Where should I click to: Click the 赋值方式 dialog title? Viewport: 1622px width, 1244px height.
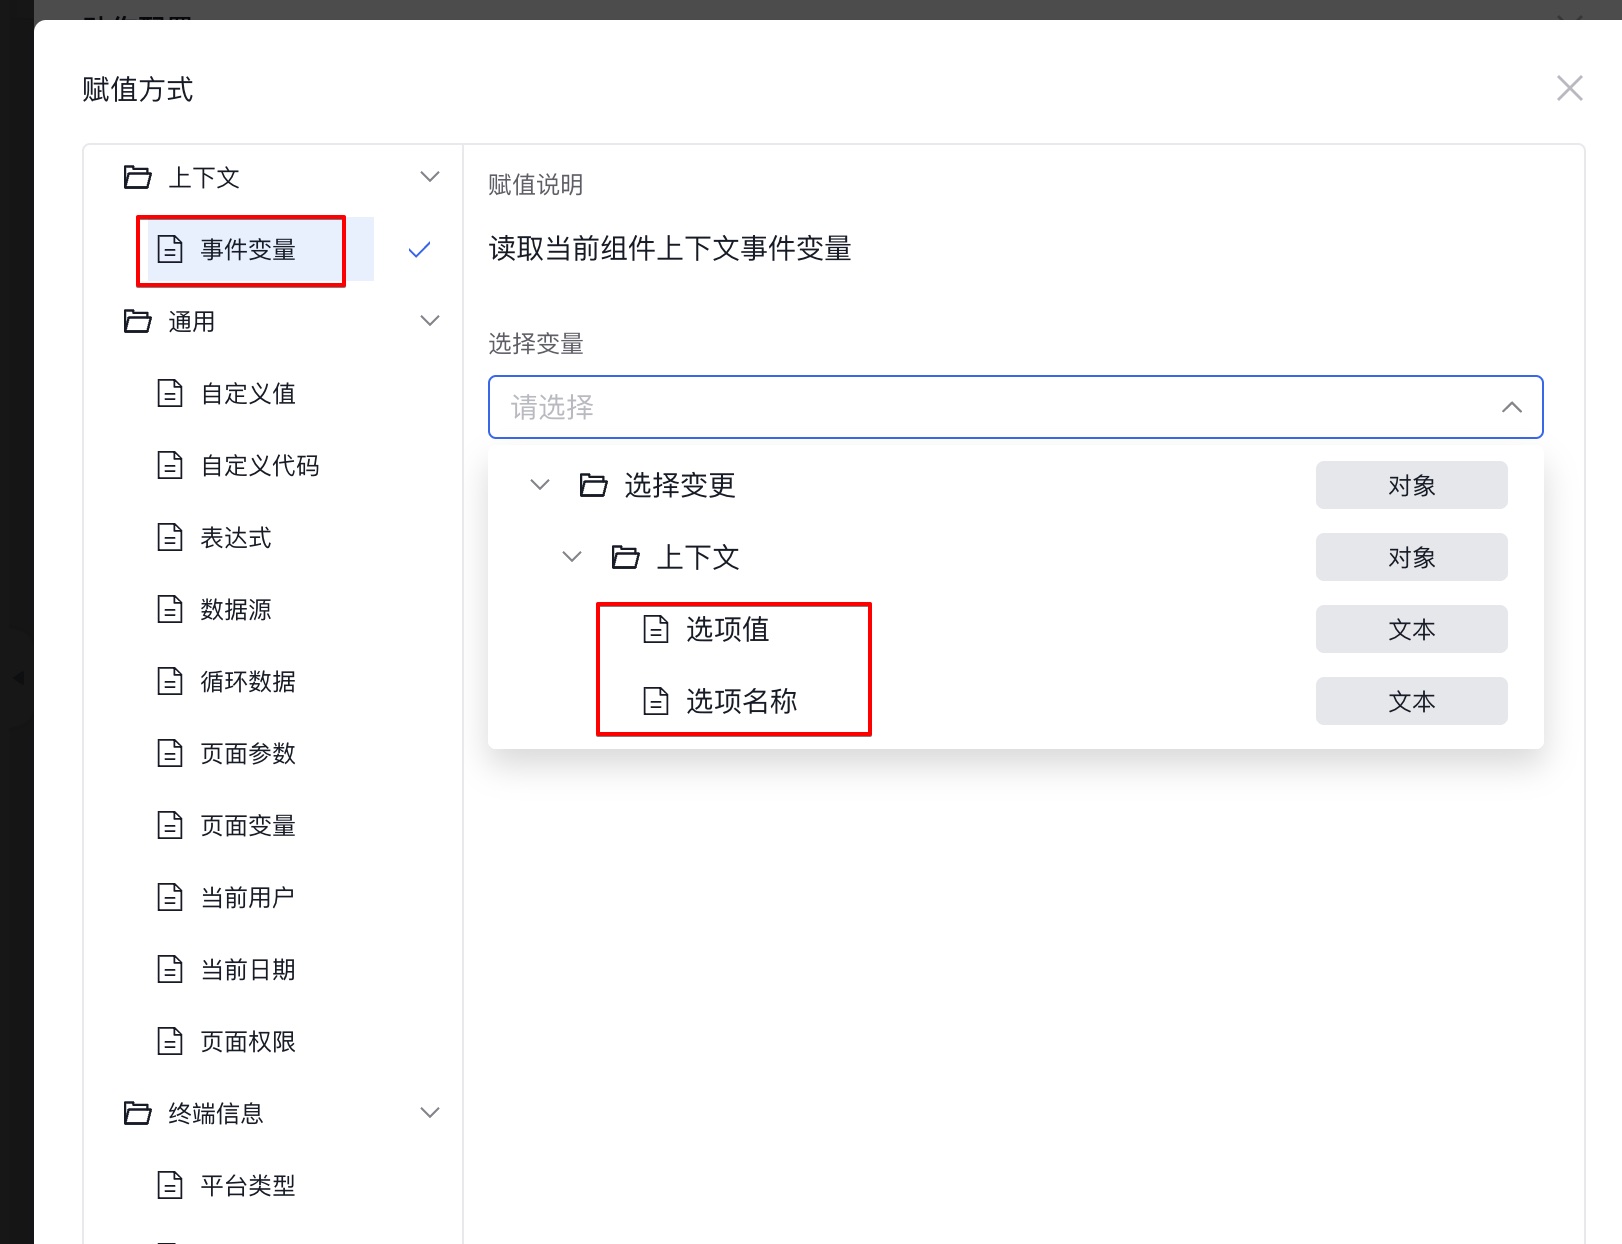click(x=138, y=89)
